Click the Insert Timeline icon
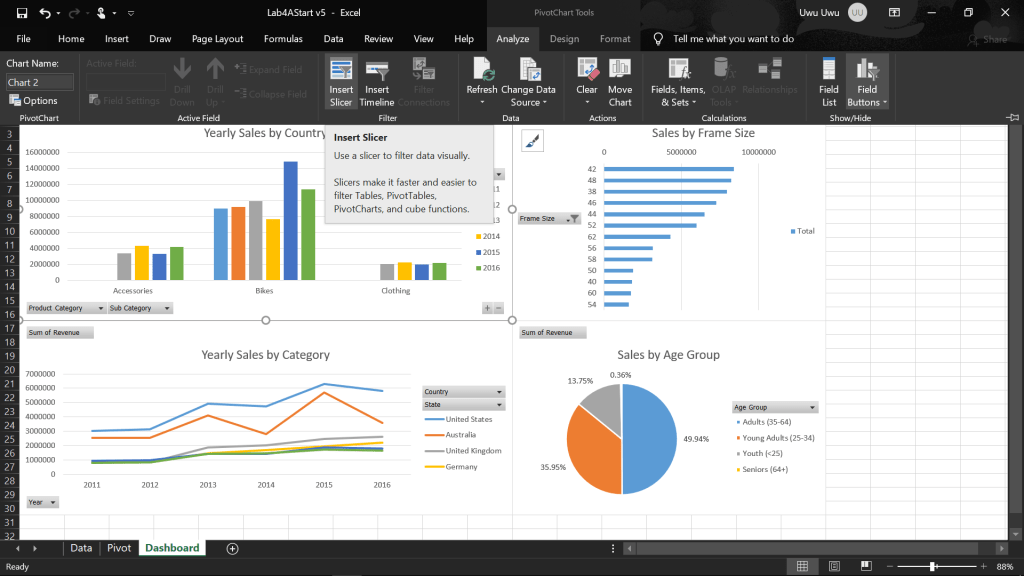The height and width of the screenshot is (576, 1024). (x=377, y=72)
